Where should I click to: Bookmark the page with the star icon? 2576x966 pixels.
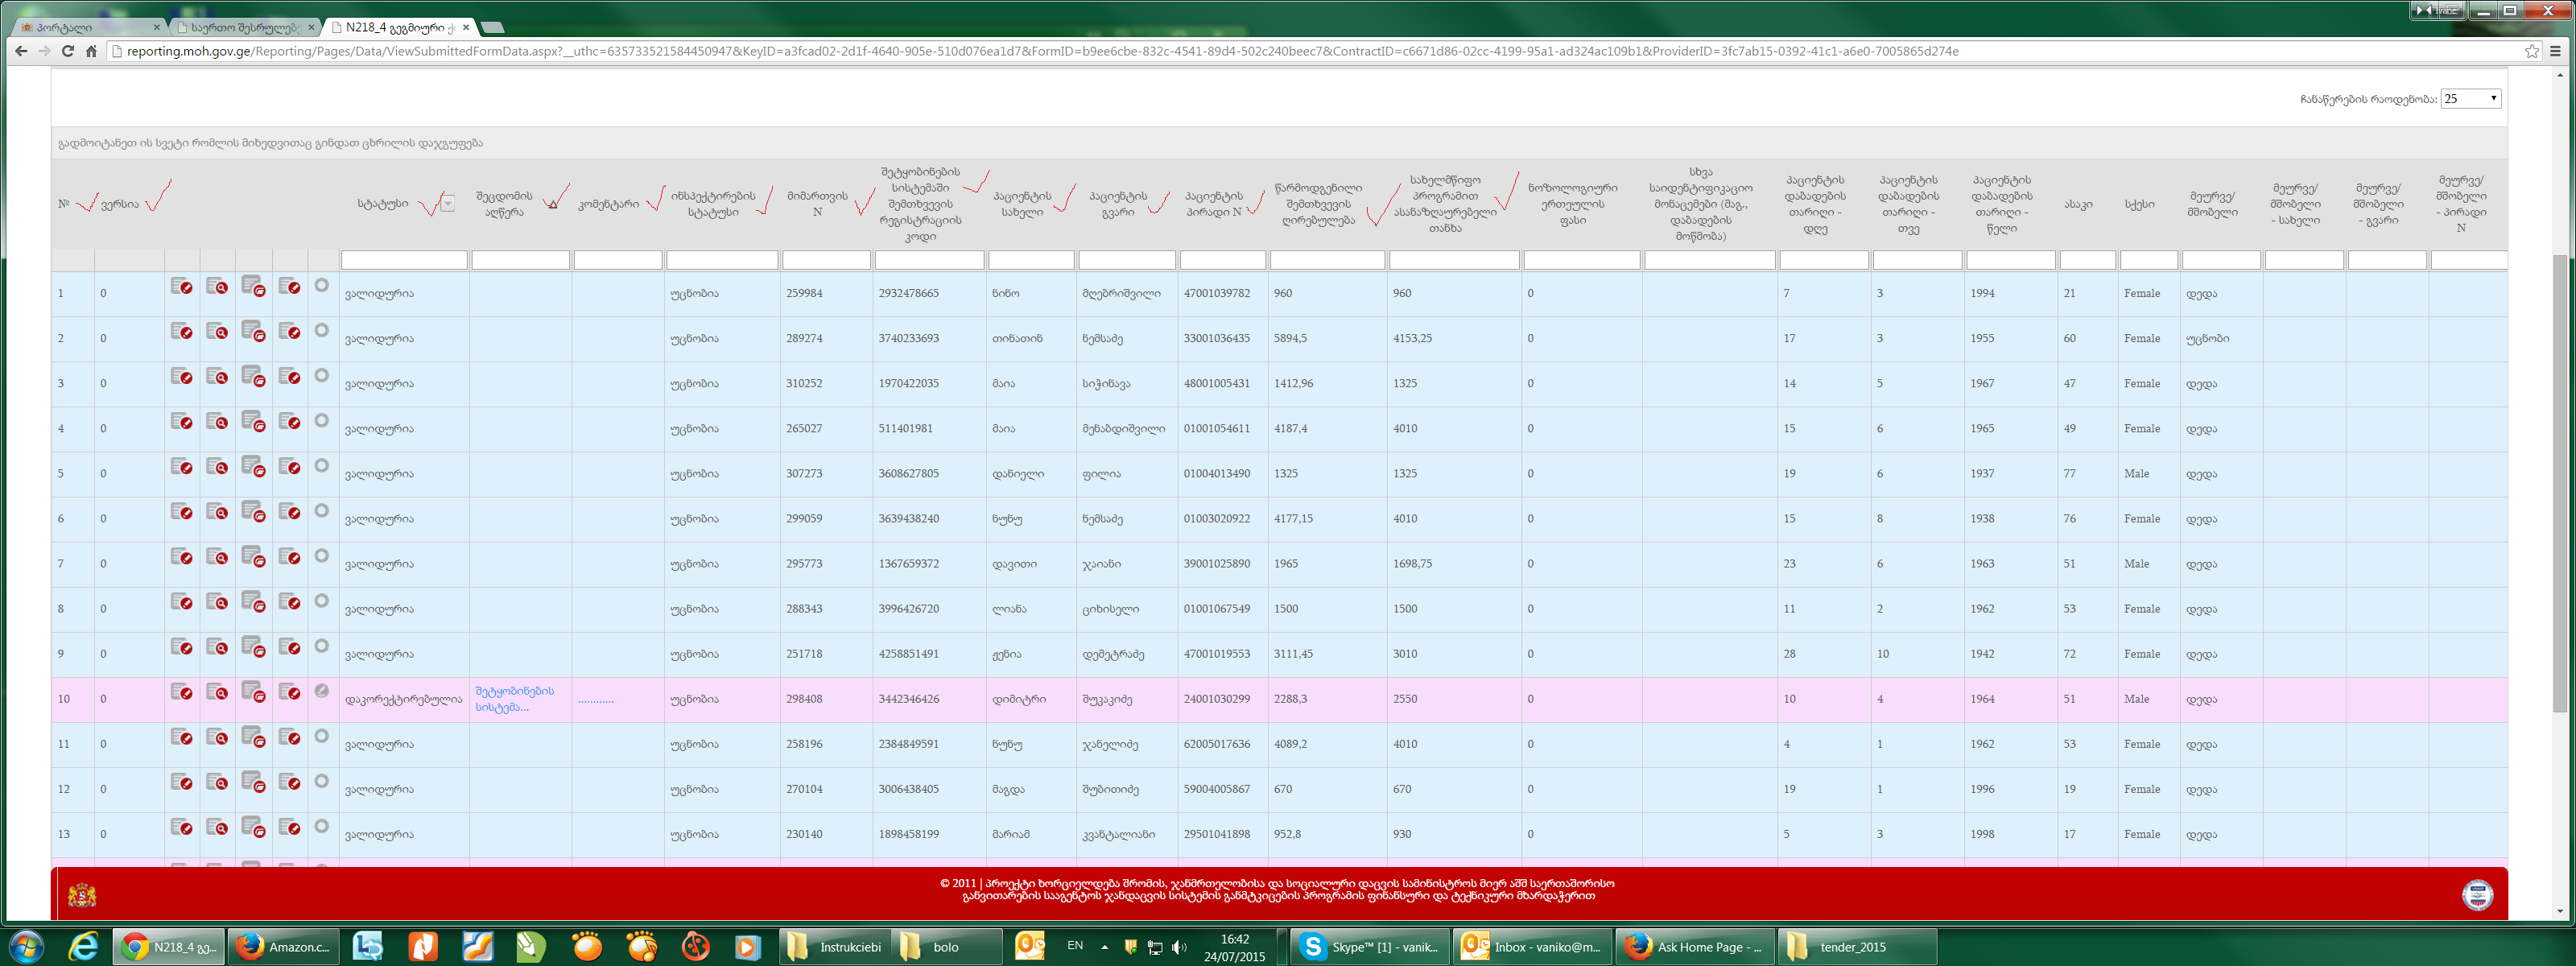(2531, 51)
